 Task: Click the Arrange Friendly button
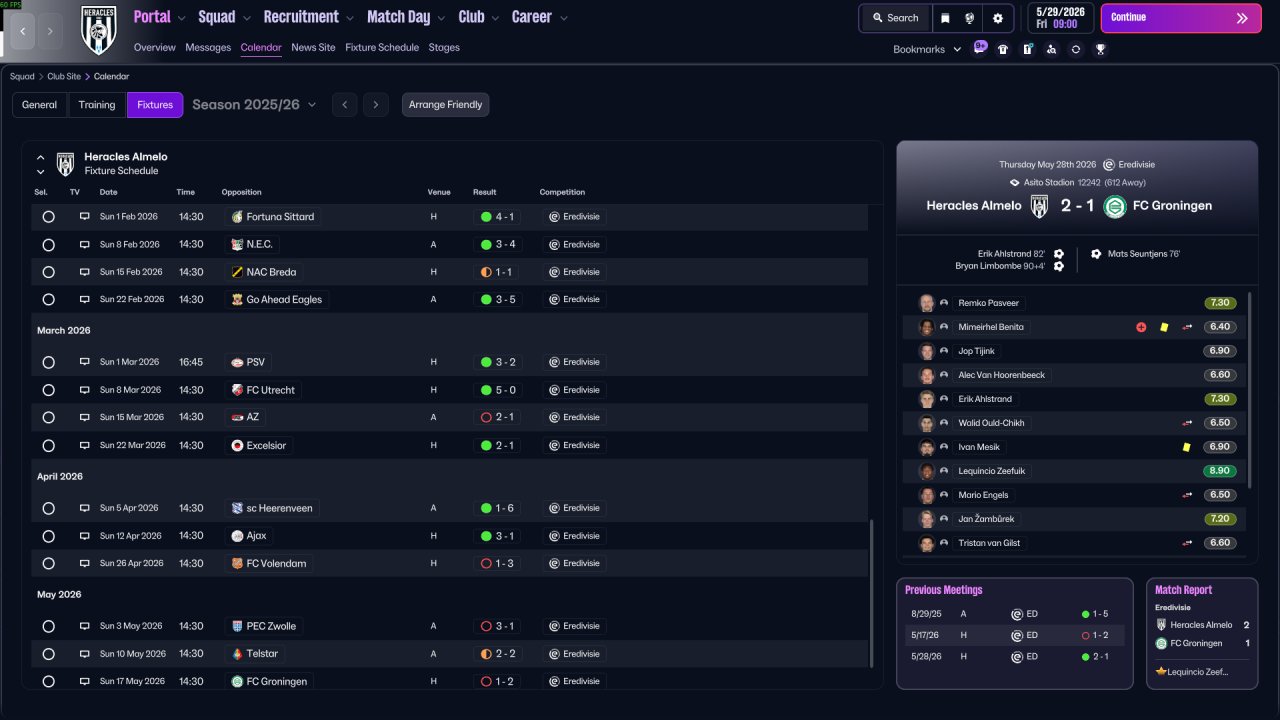click(x=445, y=105)
